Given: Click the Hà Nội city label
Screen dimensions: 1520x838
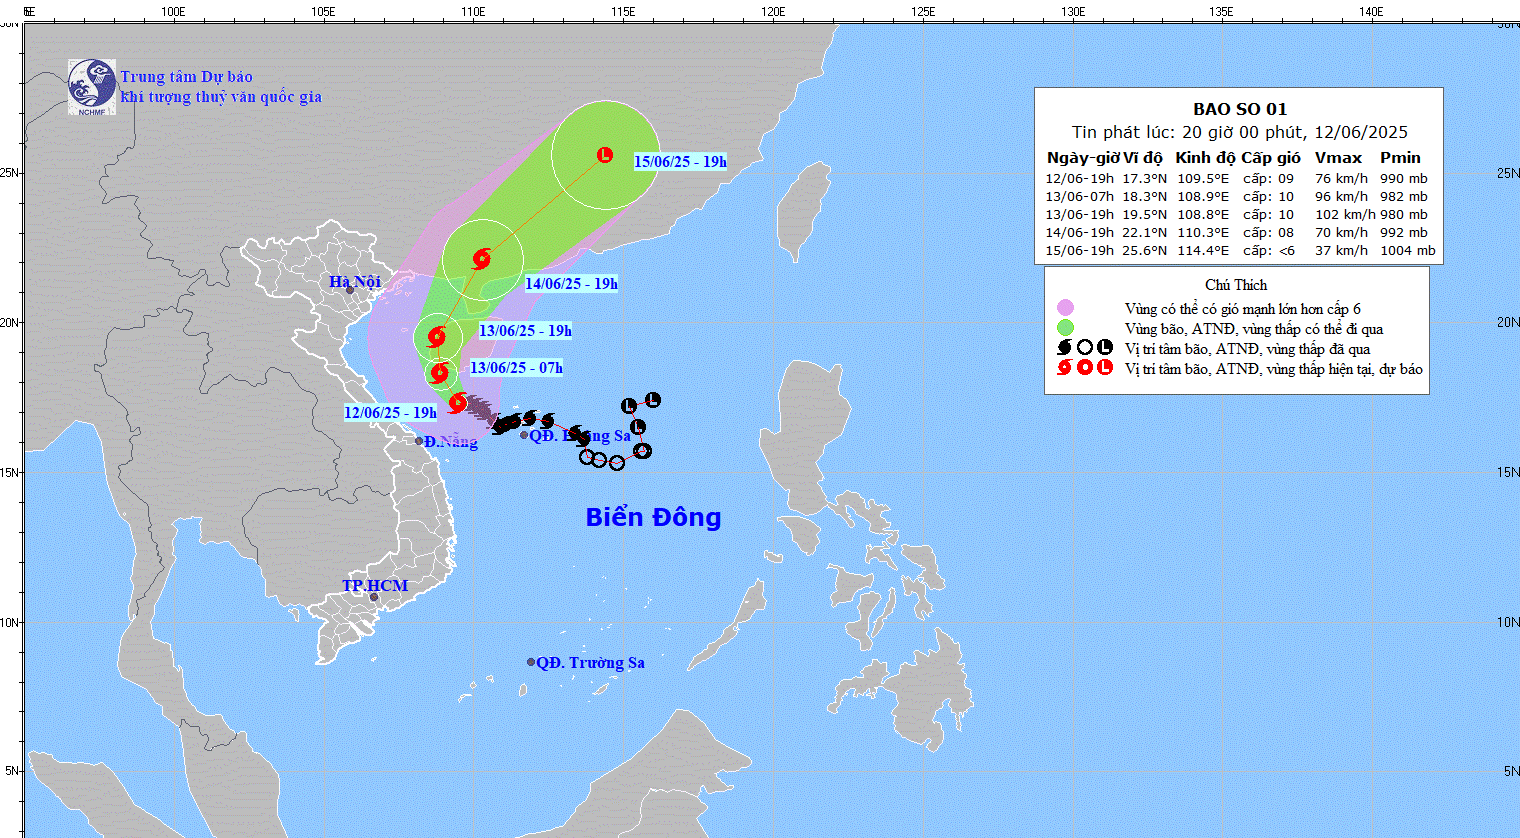Looking at the screenshot, I should pyautogui.click(x=355, y=282).
